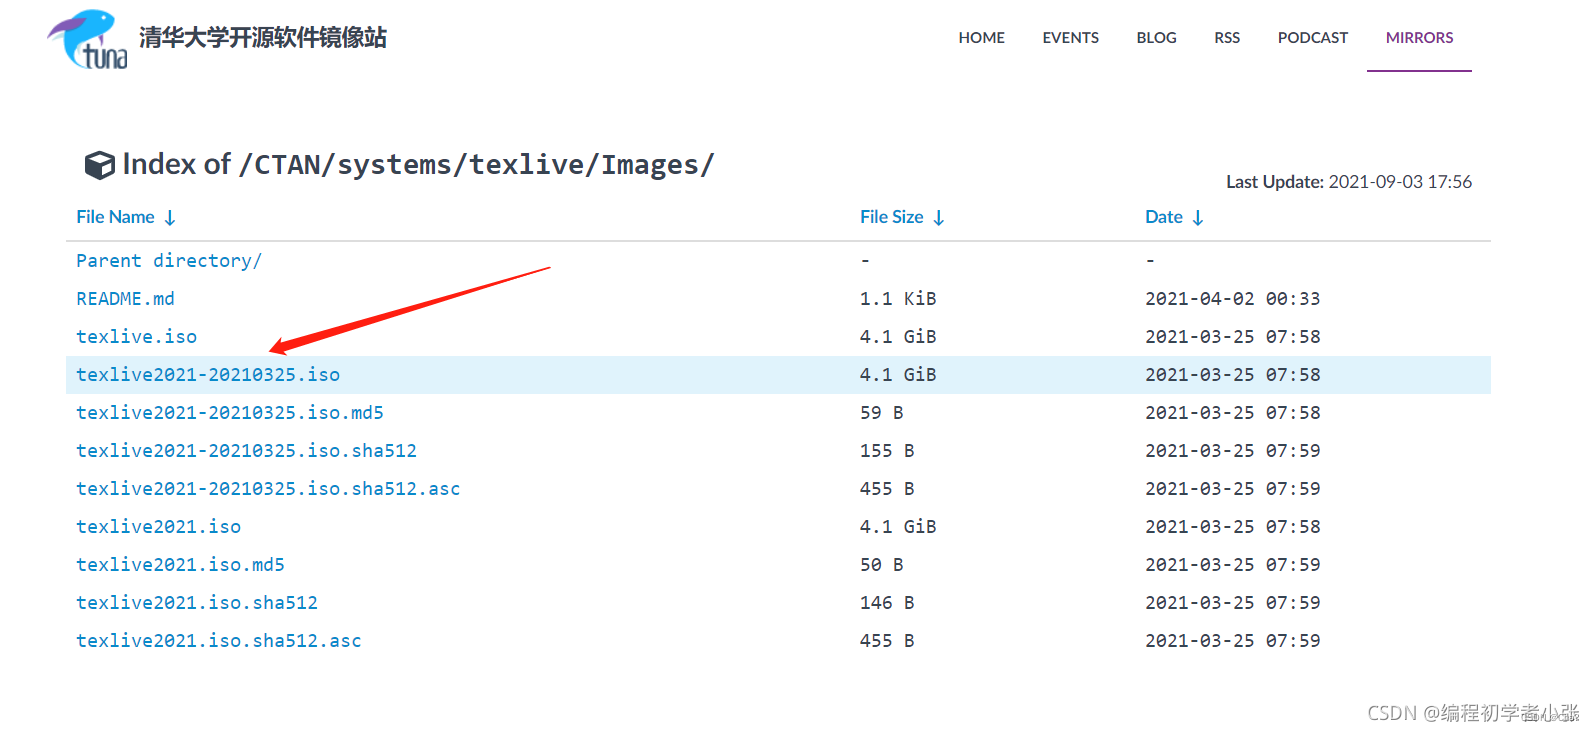Click the 50 B file size value
This screenshot has width=1595, height=731.
[882, 565]
